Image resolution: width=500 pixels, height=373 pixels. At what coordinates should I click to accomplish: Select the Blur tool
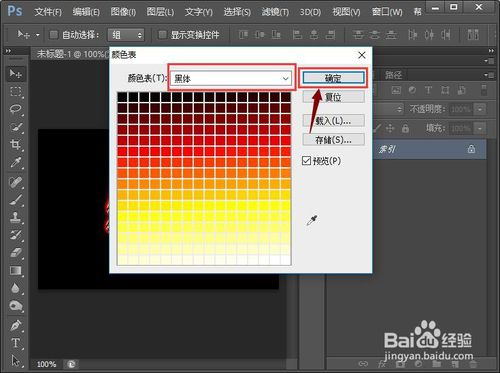tap(15, 288)
